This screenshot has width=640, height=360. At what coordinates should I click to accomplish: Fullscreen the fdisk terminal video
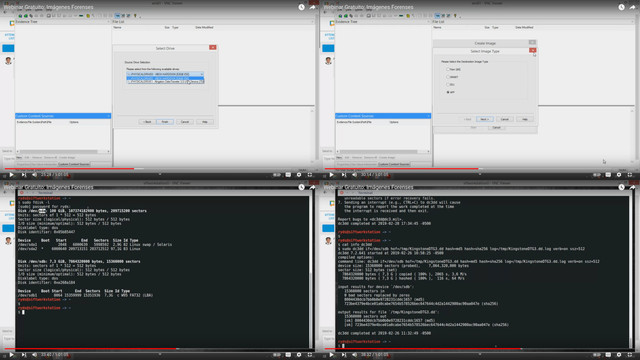point(310,355)
